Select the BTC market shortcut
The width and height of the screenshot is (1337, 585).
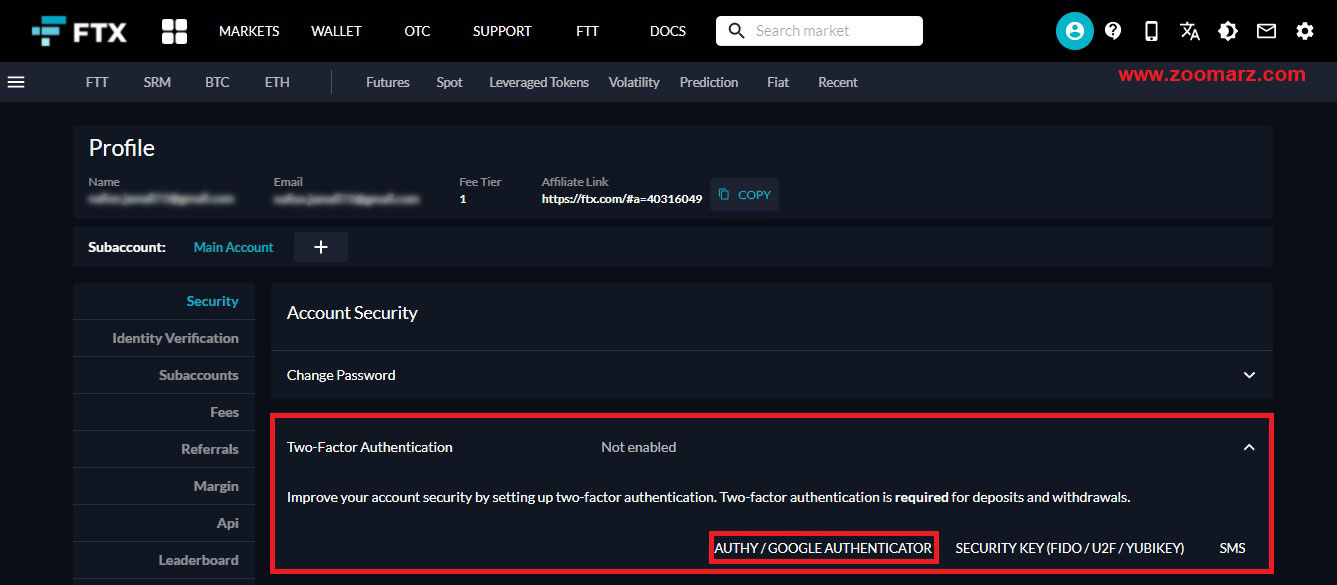[217, 82]
